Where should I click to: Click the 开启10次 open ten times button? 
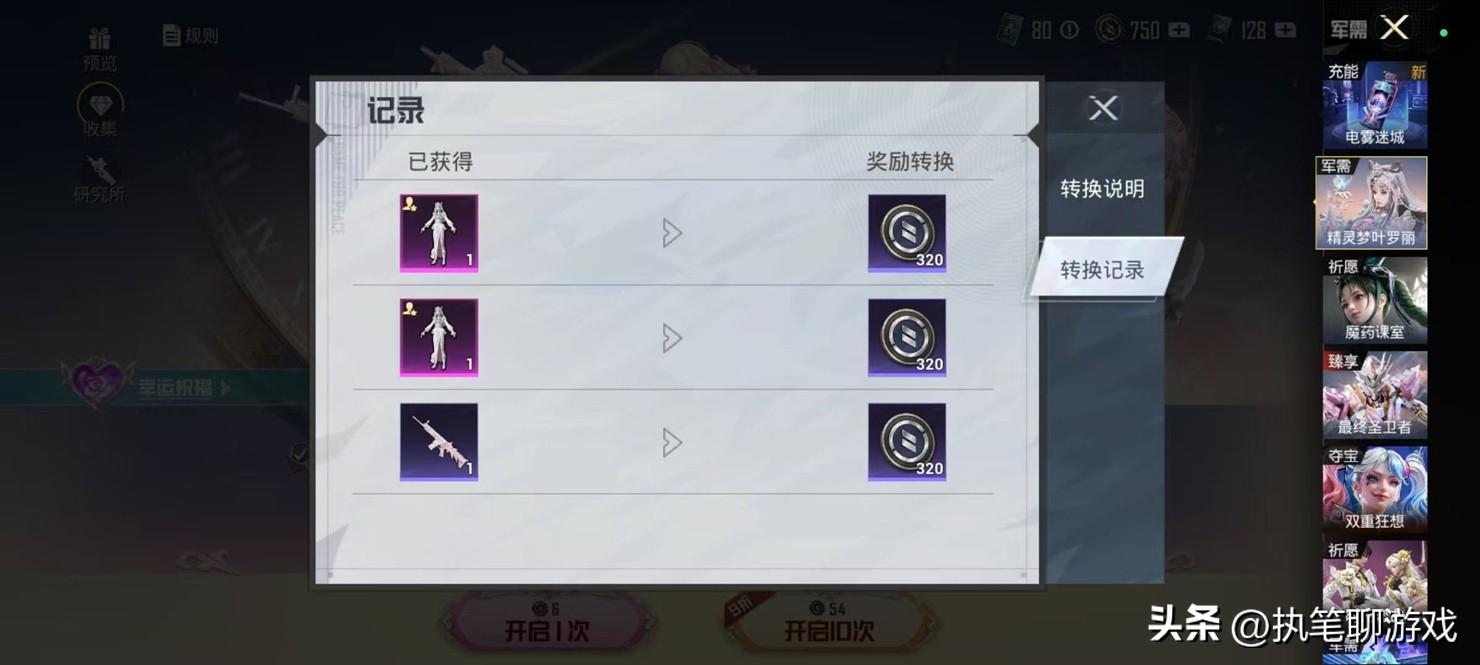coord(829,622)
